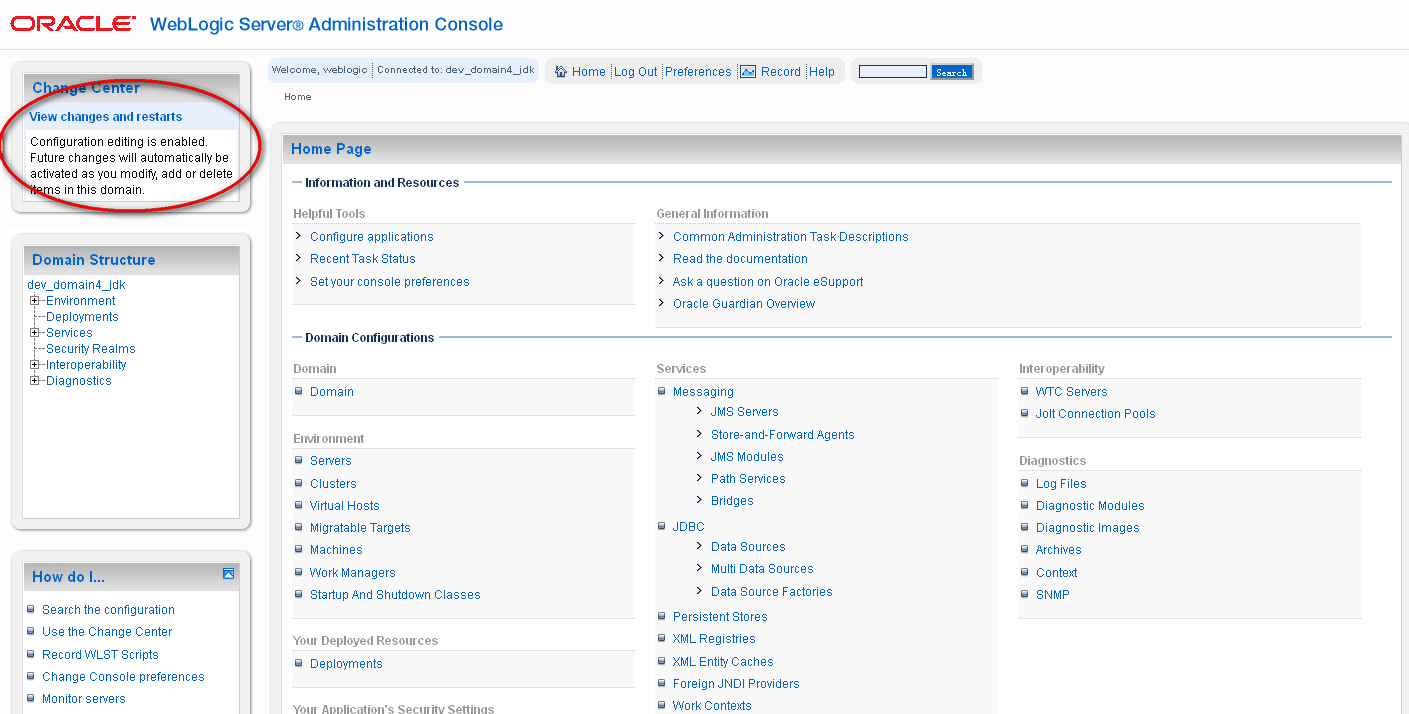1409x714 pixels.
Task: Open Multi Data Sources link
Action: click(762, 569)
